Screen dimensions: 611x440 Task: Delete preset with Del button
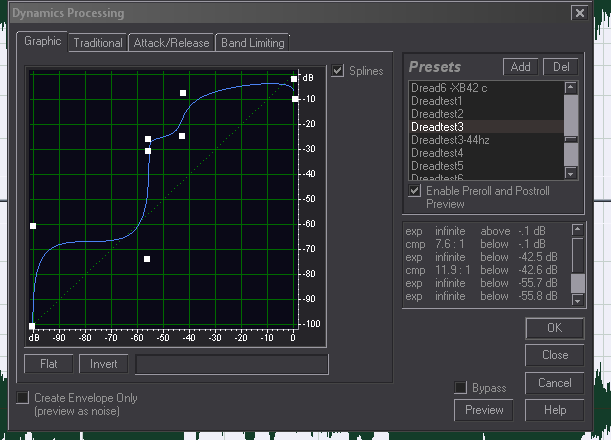point(560,67)
